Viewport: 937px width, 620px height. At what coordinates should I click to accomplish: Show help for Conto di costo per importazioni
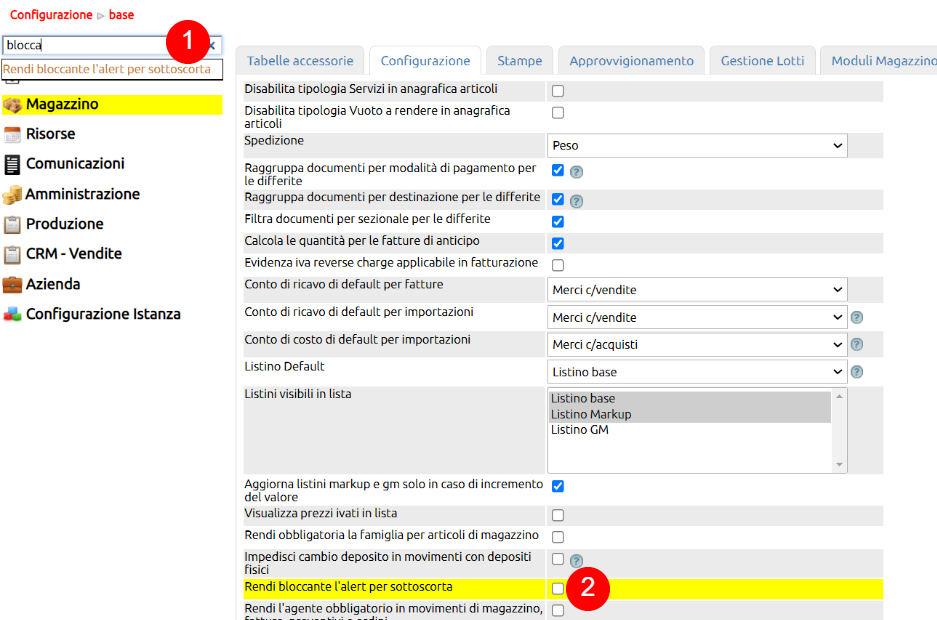click(x=857, y=344)
